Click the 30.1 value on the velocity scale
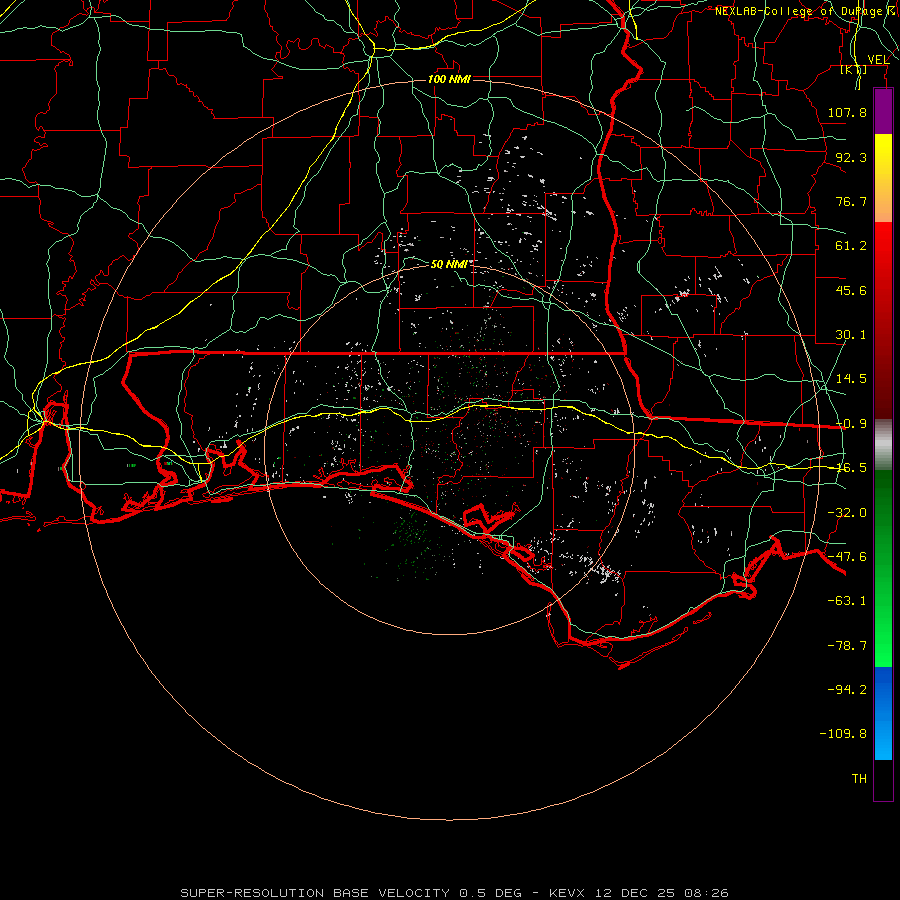Screen dimensions: 900x900 pyautogui.click(x=851, y=335)
